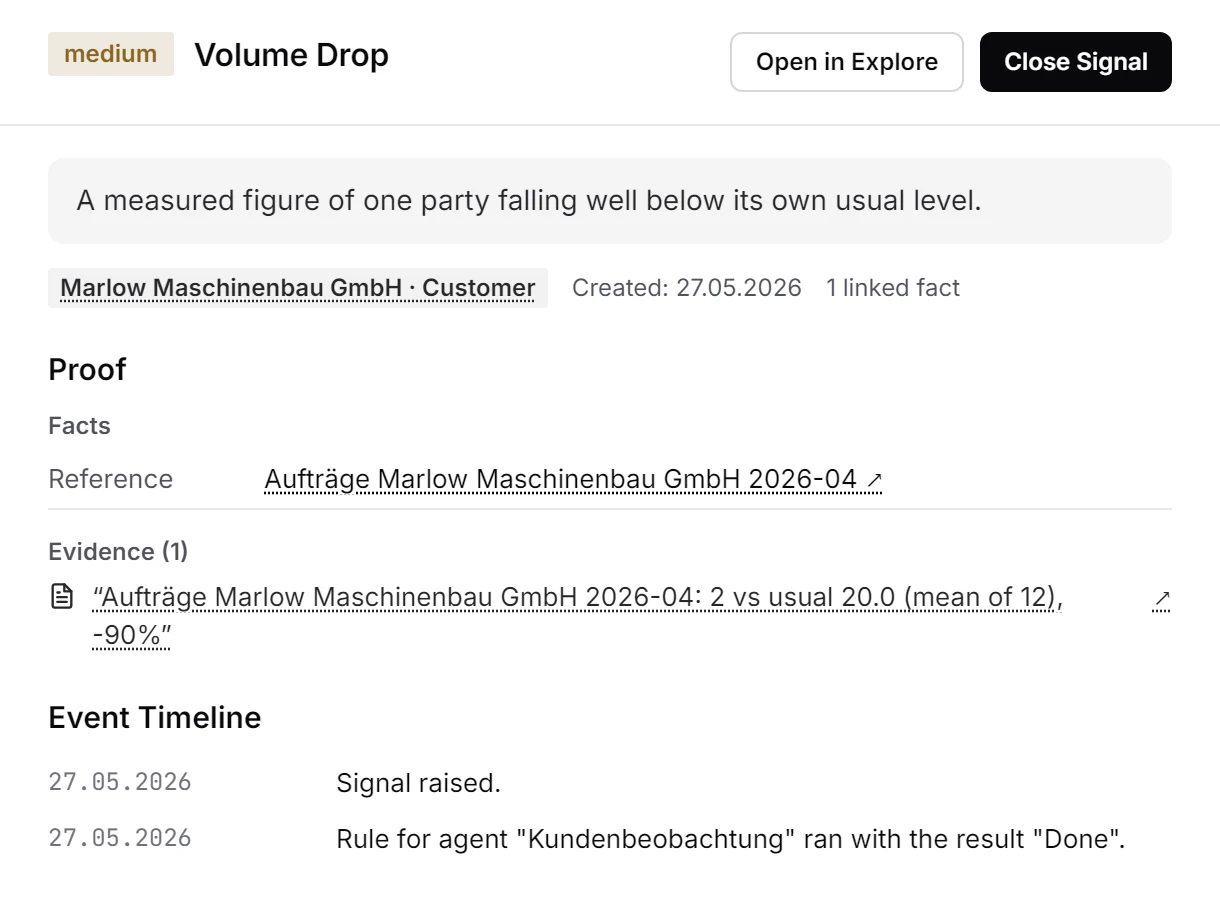Open the Marlow Maschinenbau GmbH customer chip
Viewport: 1220px width, 914px height.
298,288
